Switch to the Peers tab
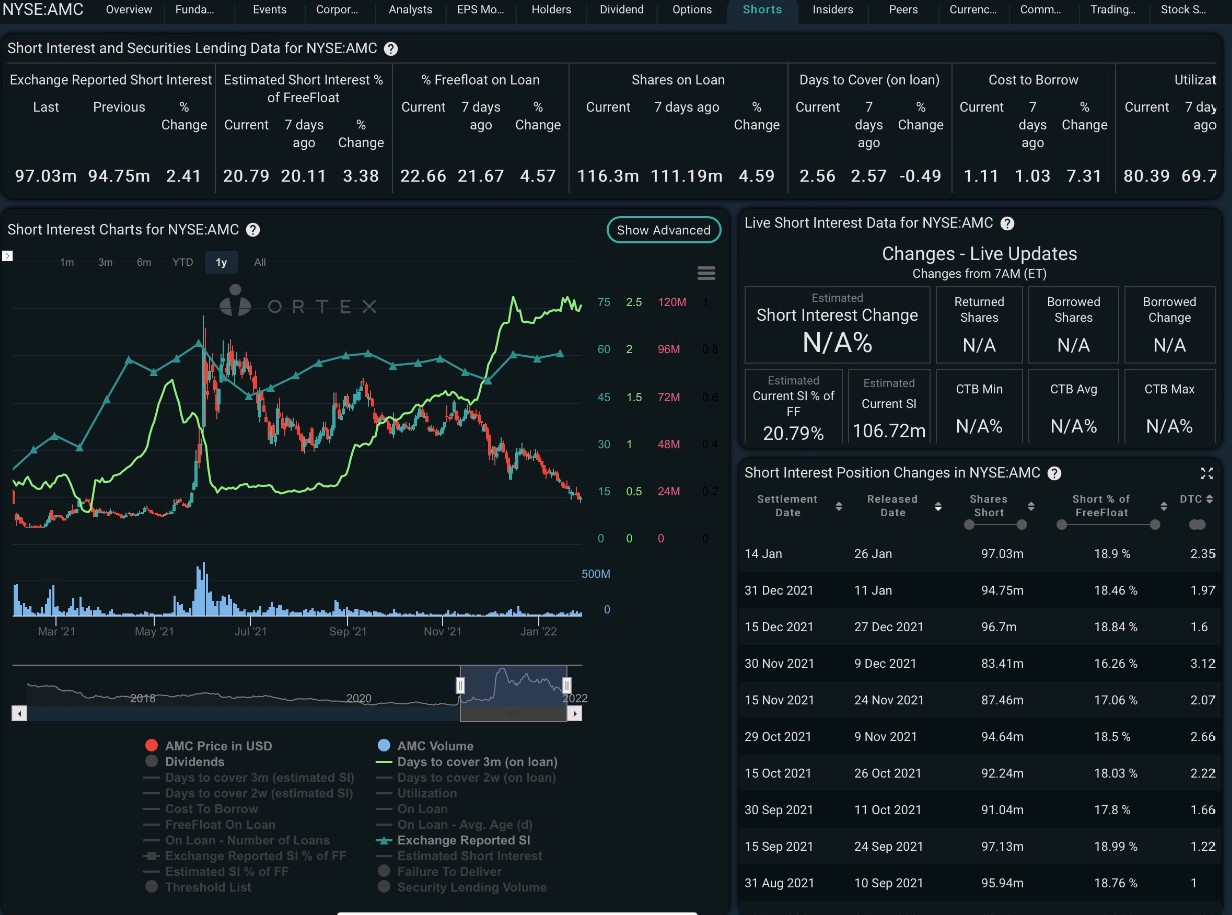The height and width of the screenshot is (915, 1232). [x=904, y=10]
